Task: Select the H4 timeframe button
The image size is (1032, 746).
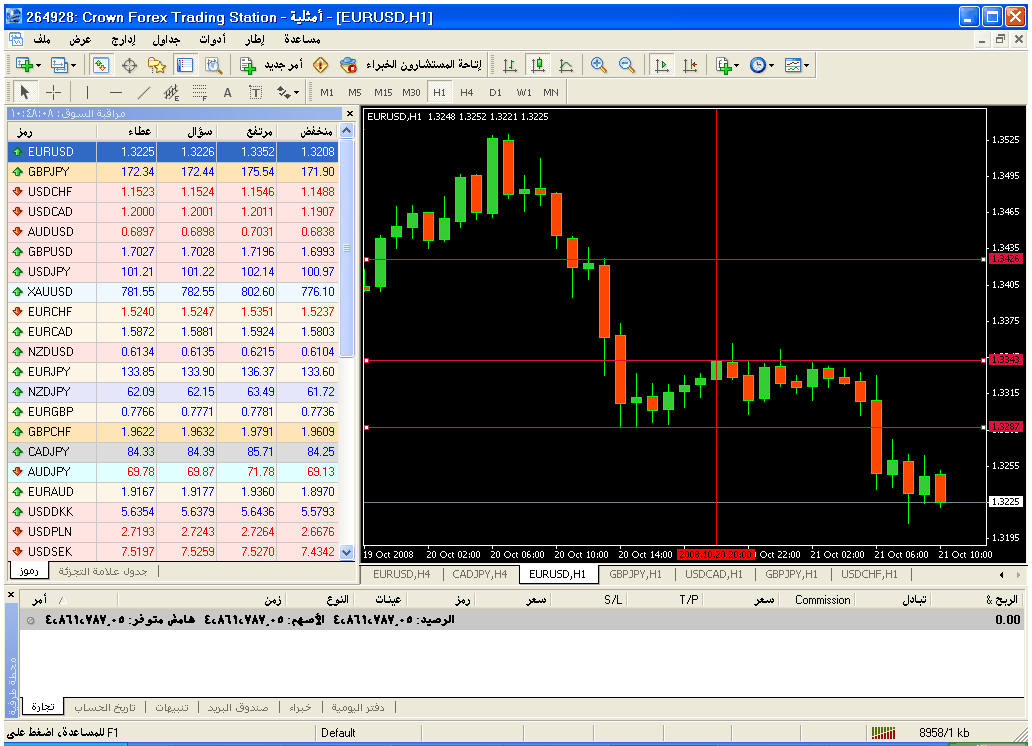Action: coord(467,92)
